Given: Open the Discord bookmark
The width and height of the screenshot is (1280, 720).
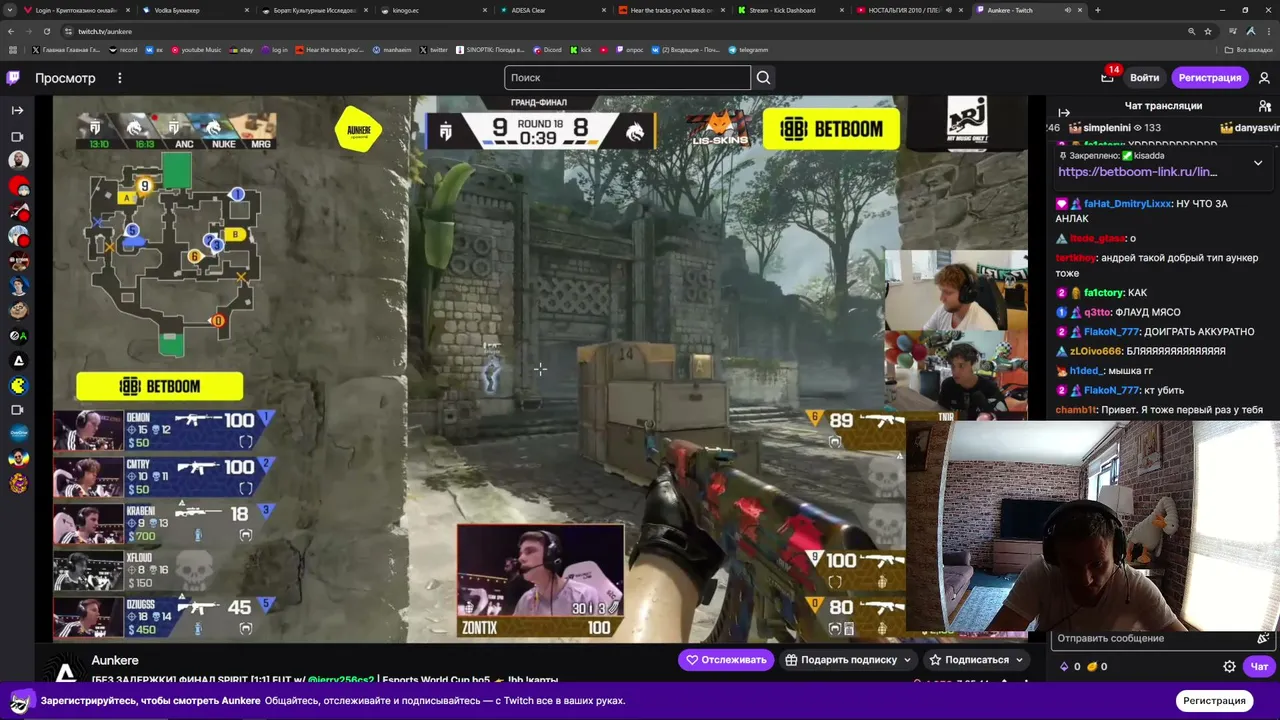Looking at the screenshot, I should click(x=548, y=50).
